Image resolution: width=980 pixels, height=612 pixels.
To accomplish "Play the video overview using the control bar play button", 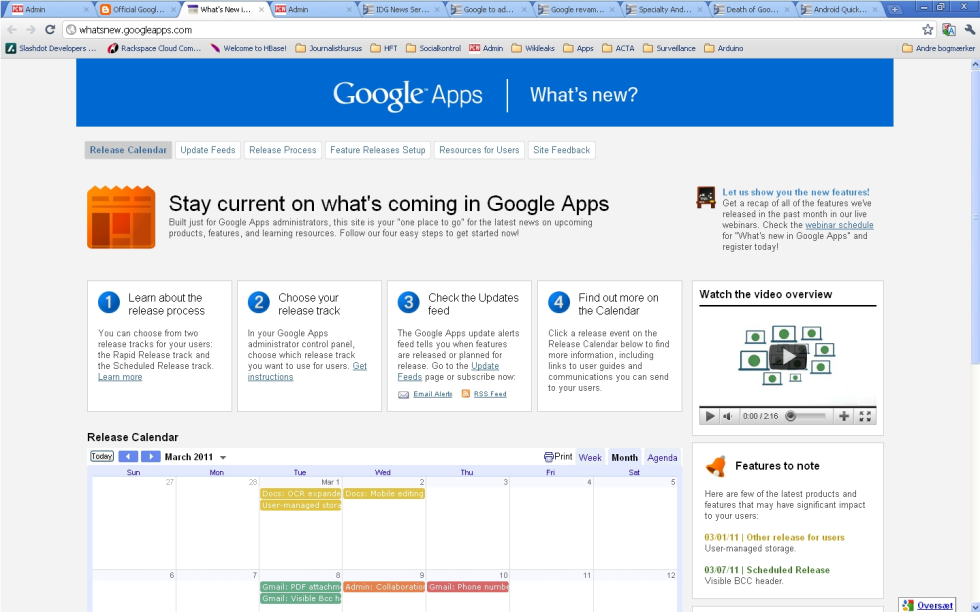I will click(x=710, y=416).
